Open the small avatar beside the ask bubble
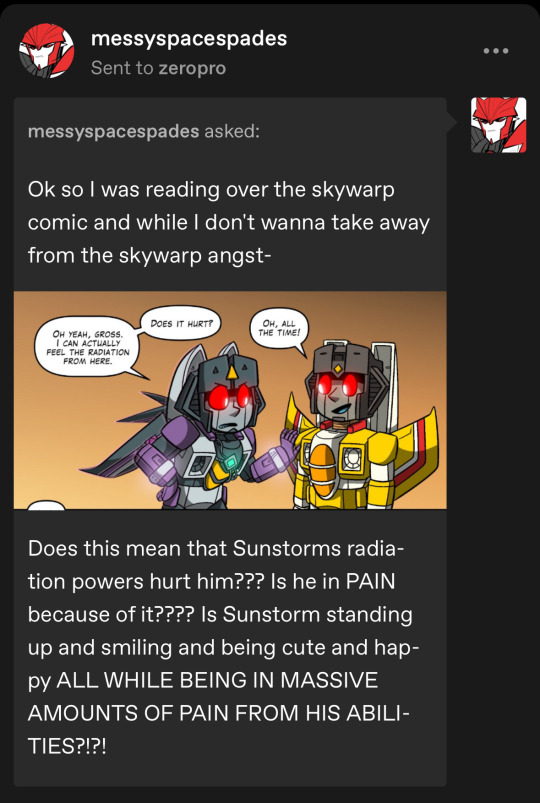Screen dimensions: 540x803 pos(499,125)
